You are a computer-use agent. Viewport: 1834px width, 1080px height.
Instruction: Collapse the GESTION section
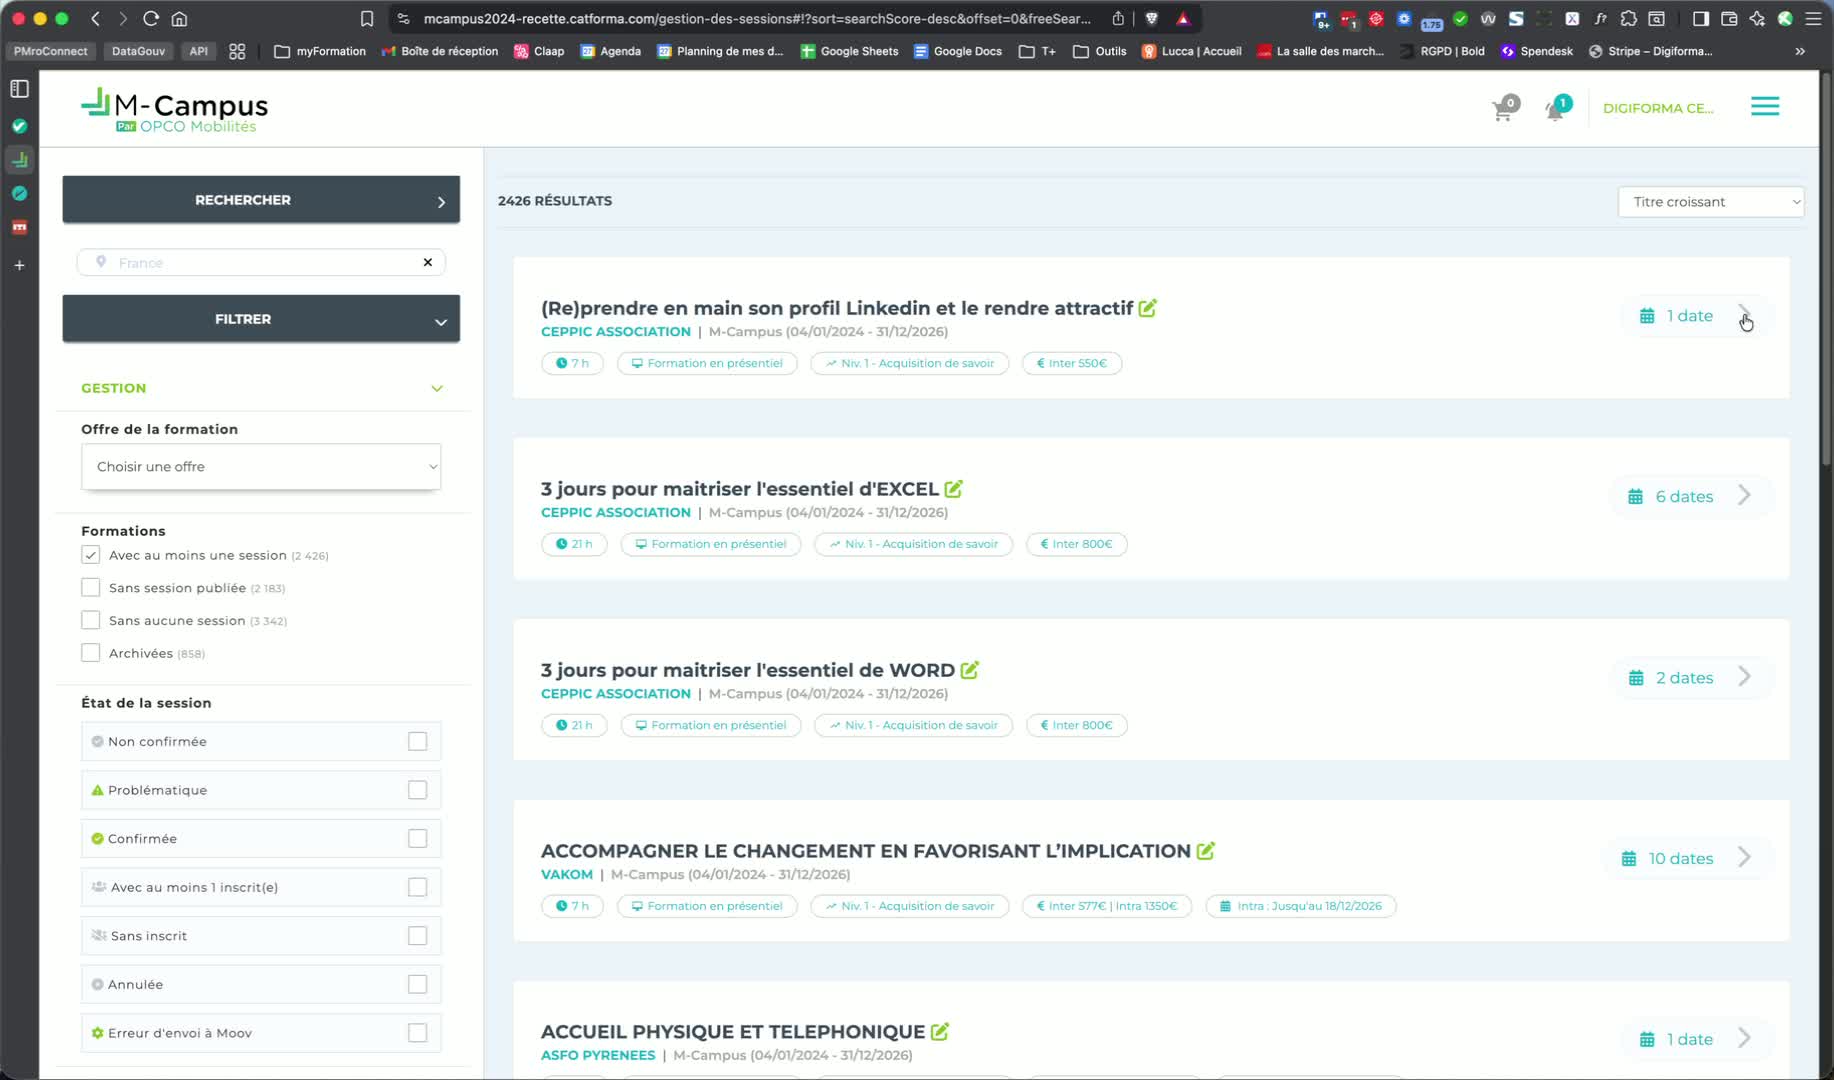click(437, 388)
